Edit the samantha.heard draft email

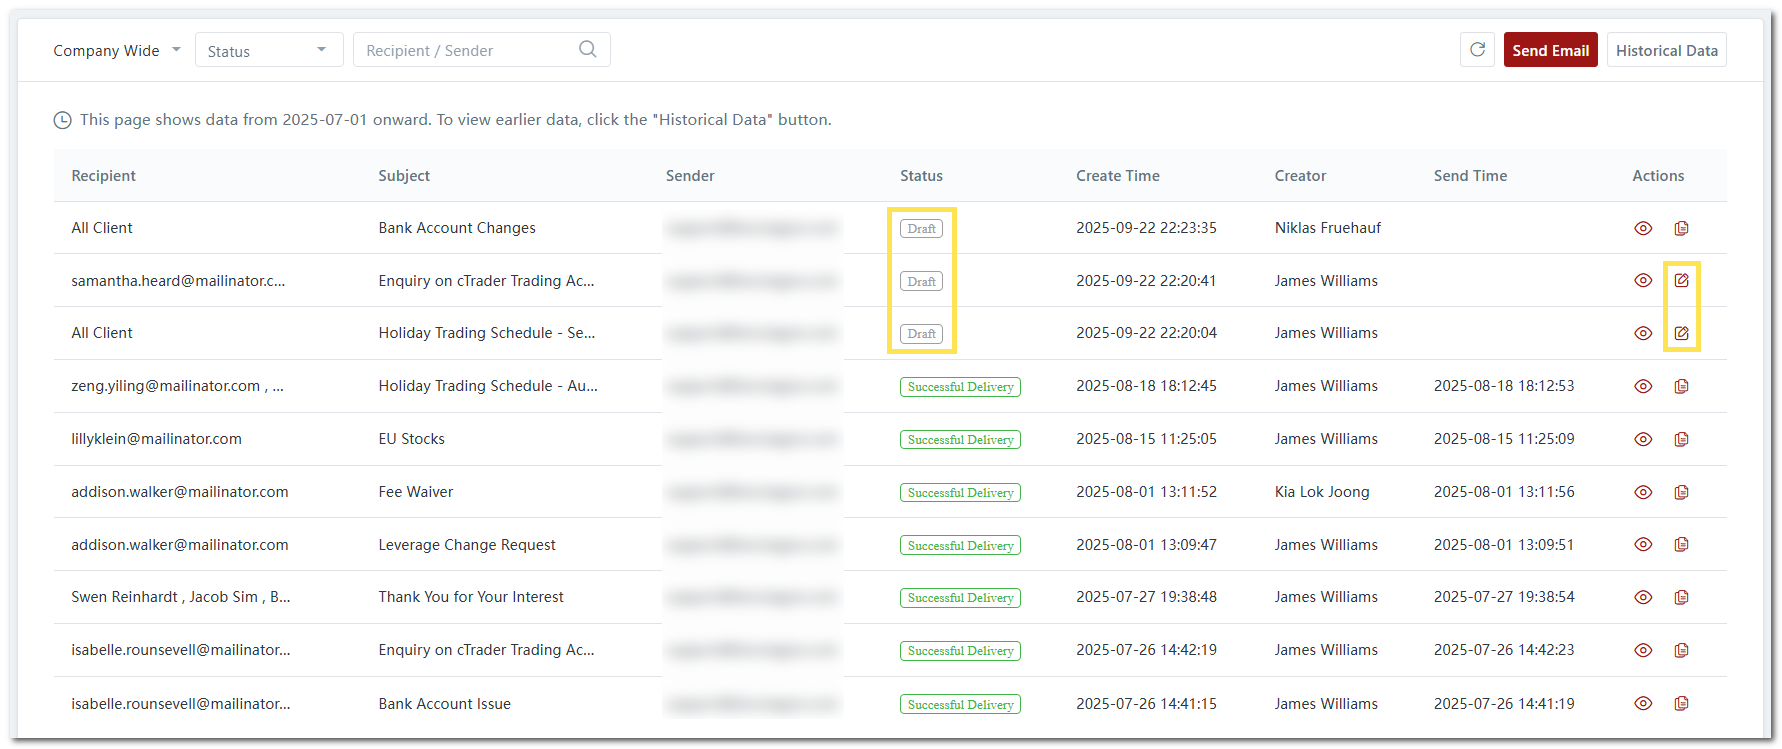click(x=1681, y=281)
